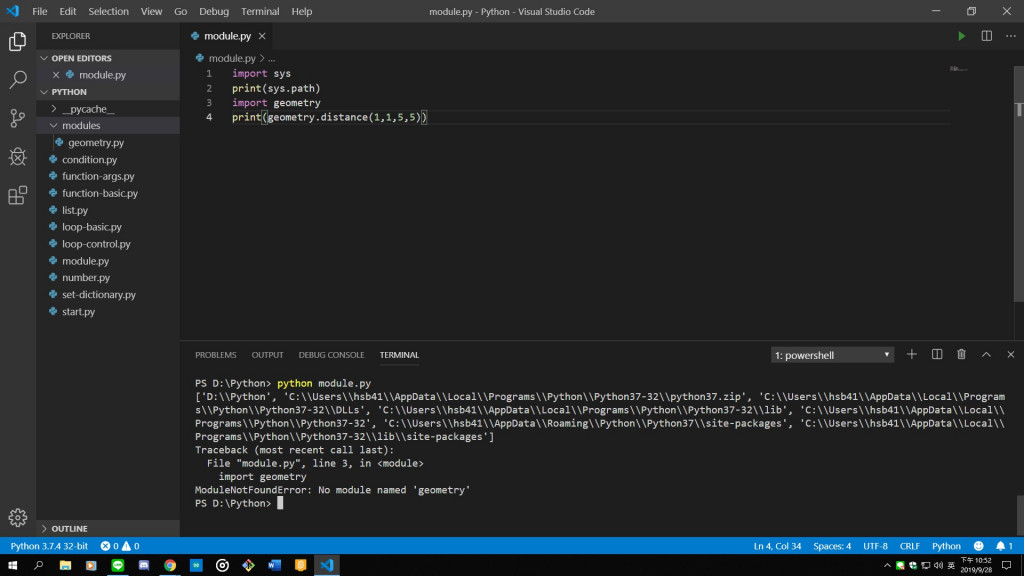The width and height of the screenshot is (1024, 576).
Task: Open the View menu
Action: pyautogui.click(x=151, y=11)
